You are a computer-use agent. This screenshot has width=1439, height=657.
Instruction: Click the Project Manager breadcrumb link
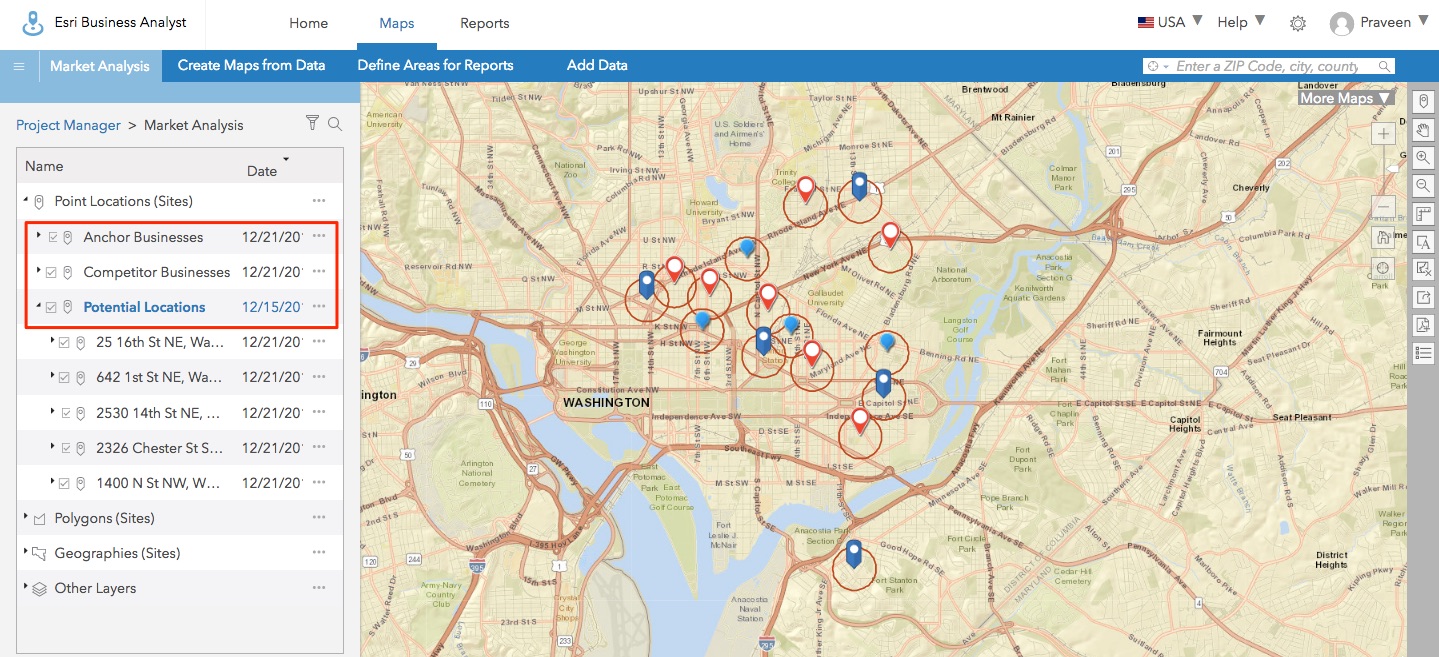[x=68, y=125]
